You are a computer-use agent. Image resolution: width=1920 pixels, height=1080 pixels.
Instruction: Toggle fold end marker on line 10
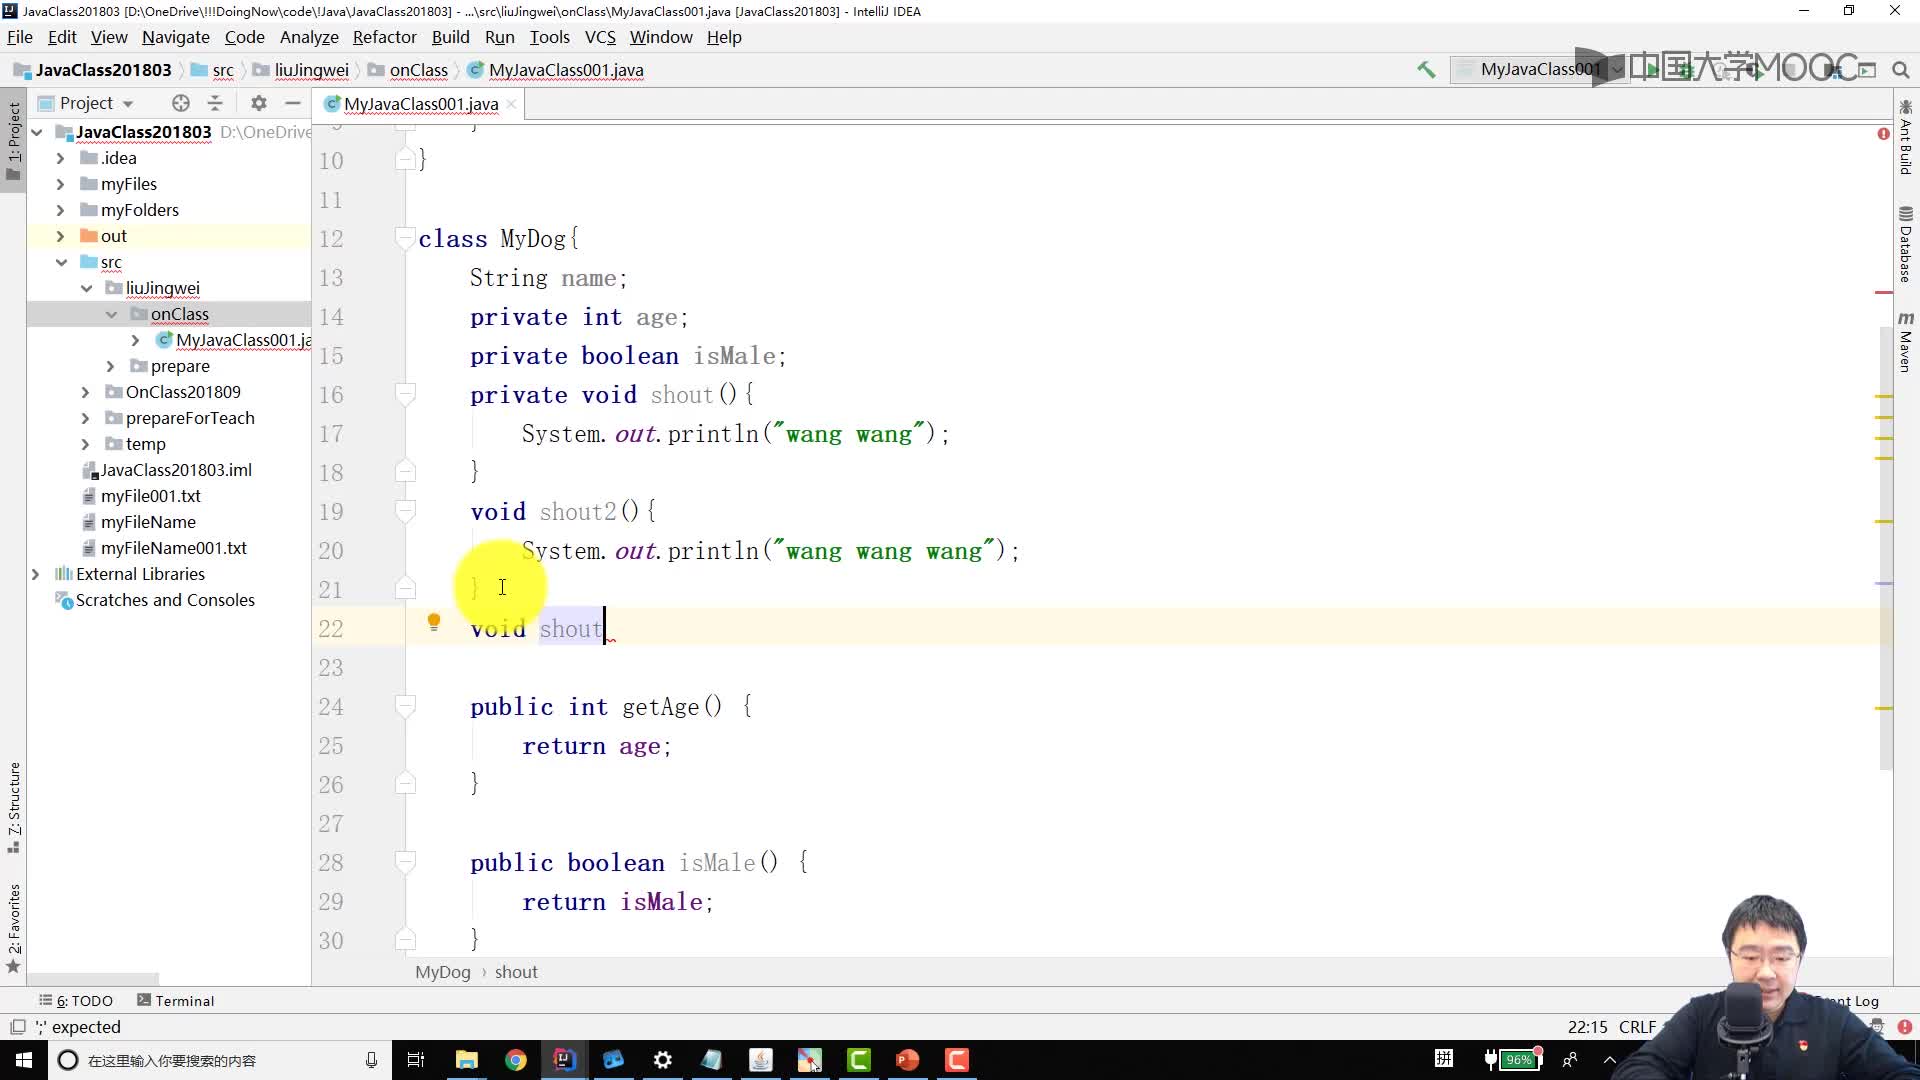[x=405, y=160]
